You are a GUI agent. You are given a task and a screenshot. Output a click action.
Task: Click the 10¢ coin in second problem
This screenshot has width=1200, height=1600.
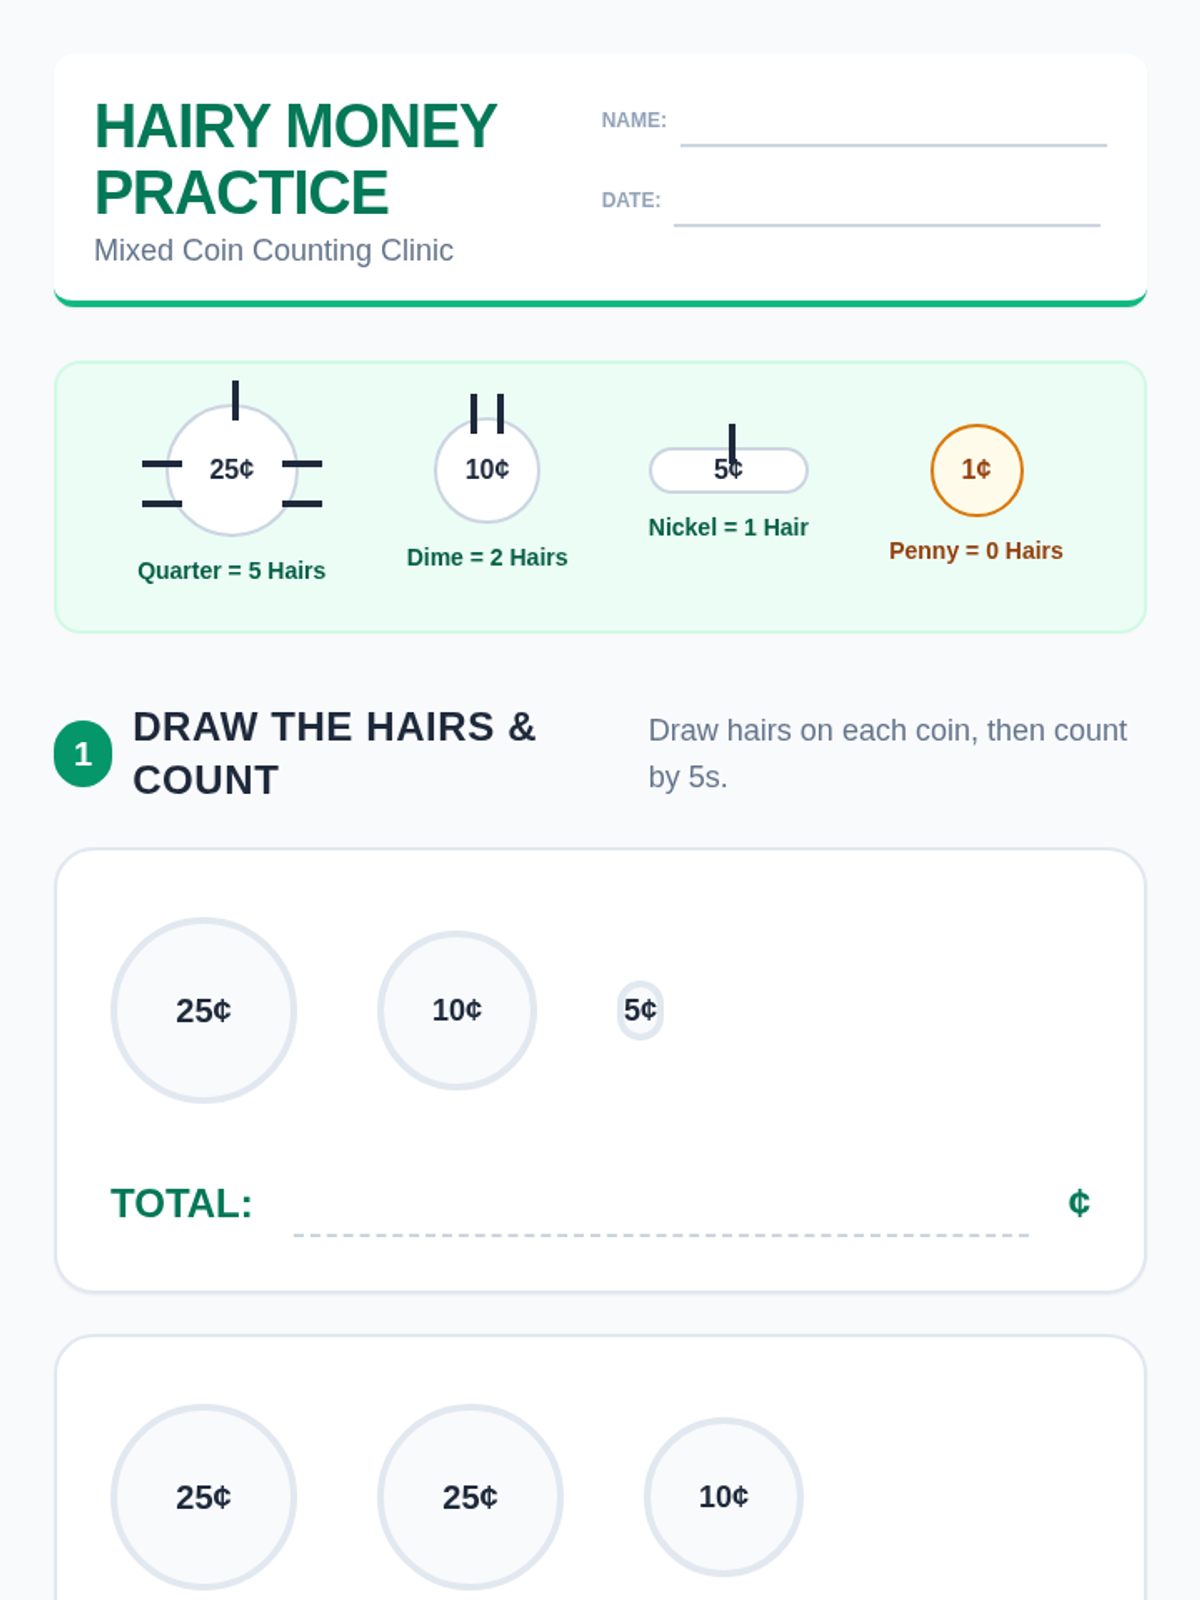click(x=724, y=1497)
